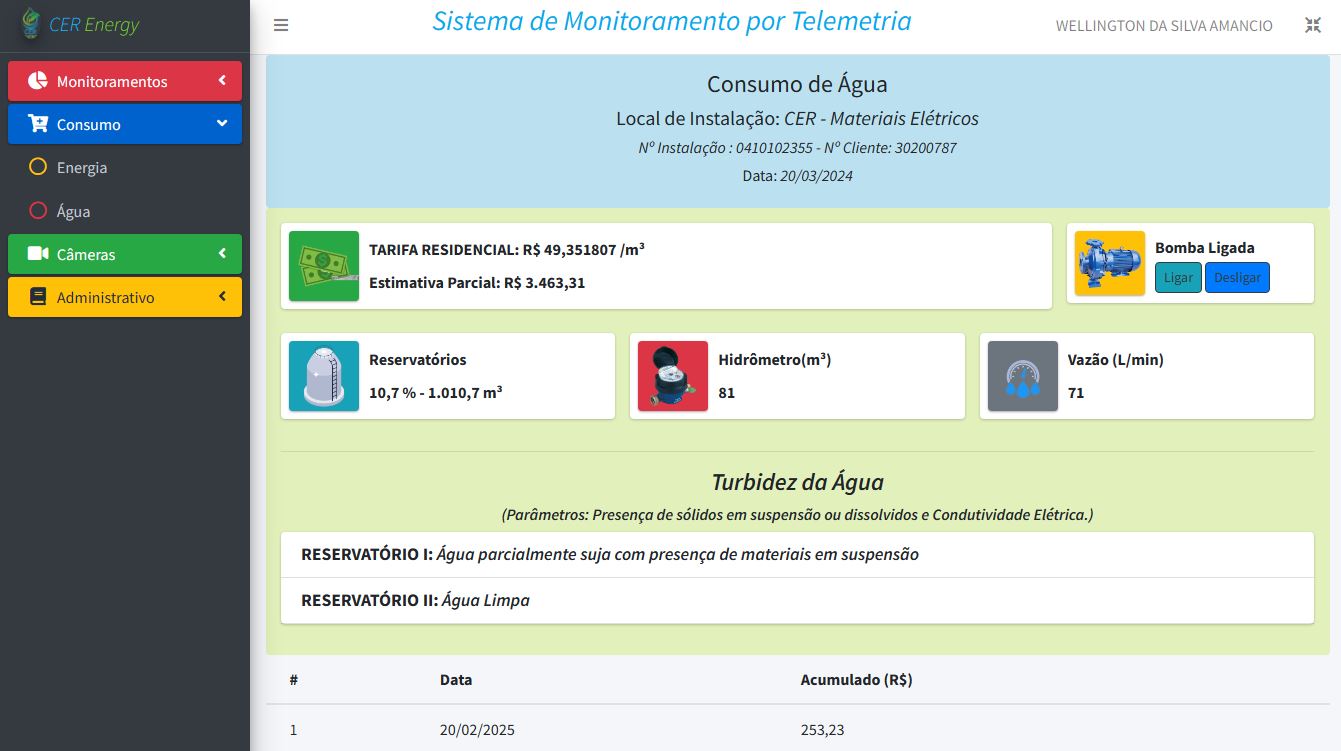The width and height of the screenshot is (1341, 751).
Task: Click the RESERVATÓRIO I turbidity row
Action: click(797, 554)
